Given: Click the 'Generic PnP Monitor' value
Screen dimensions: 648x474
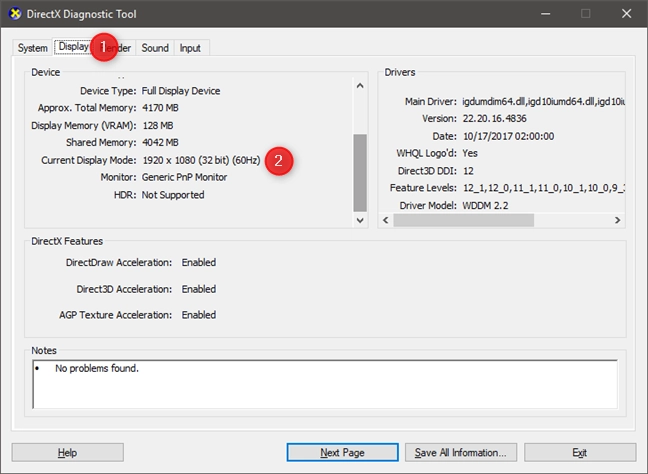Looking at the screenshot, I should tap(184, 177).
